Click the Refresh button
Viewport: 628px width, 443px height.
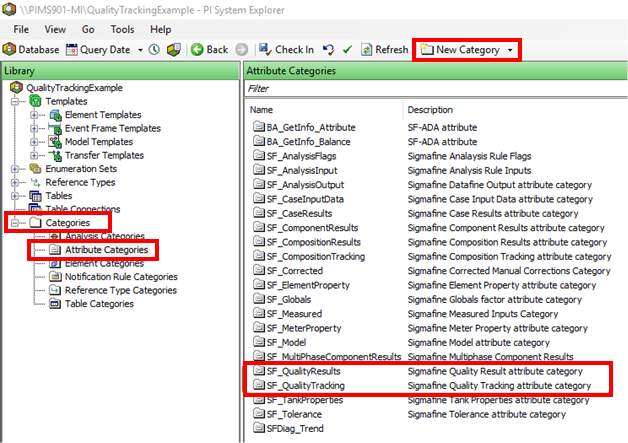384,50
